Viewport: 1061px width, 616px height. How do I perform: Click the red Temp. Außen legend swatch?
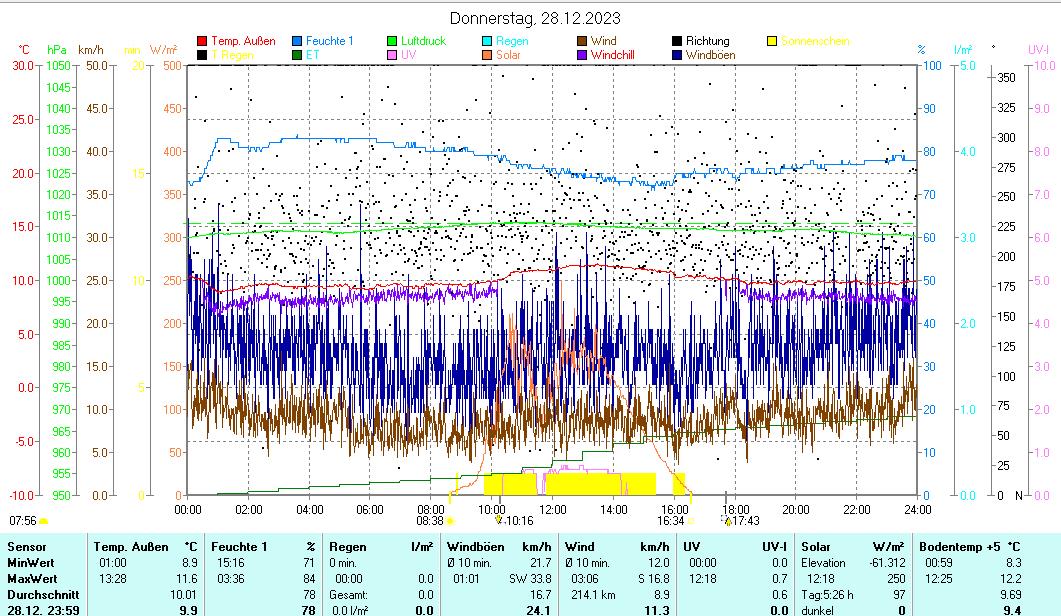(x=203, y=41)
